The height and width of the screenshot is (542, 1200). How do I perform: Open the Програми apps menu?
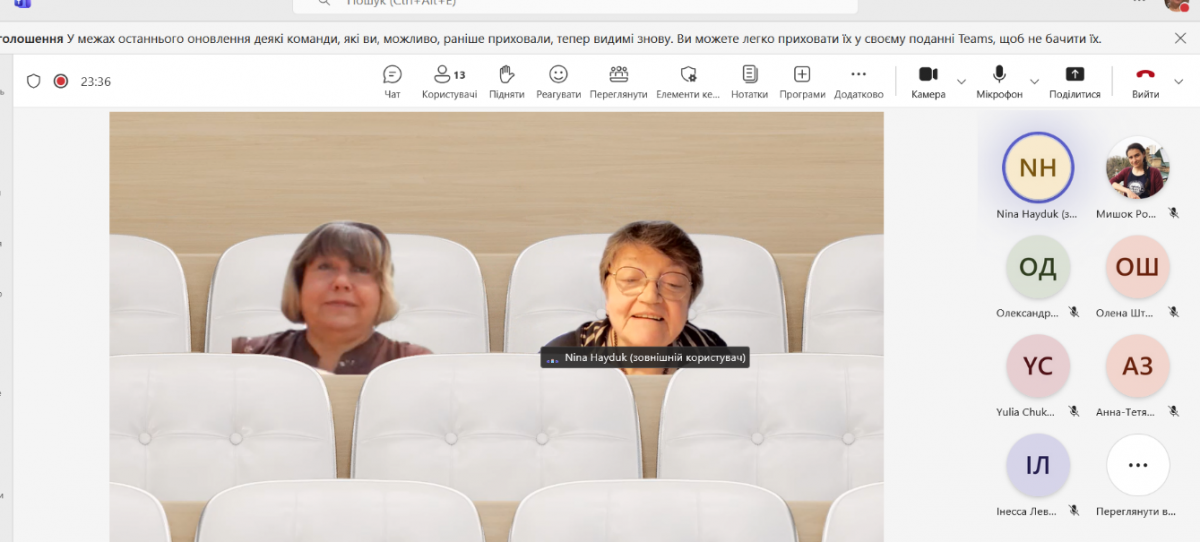802,81
